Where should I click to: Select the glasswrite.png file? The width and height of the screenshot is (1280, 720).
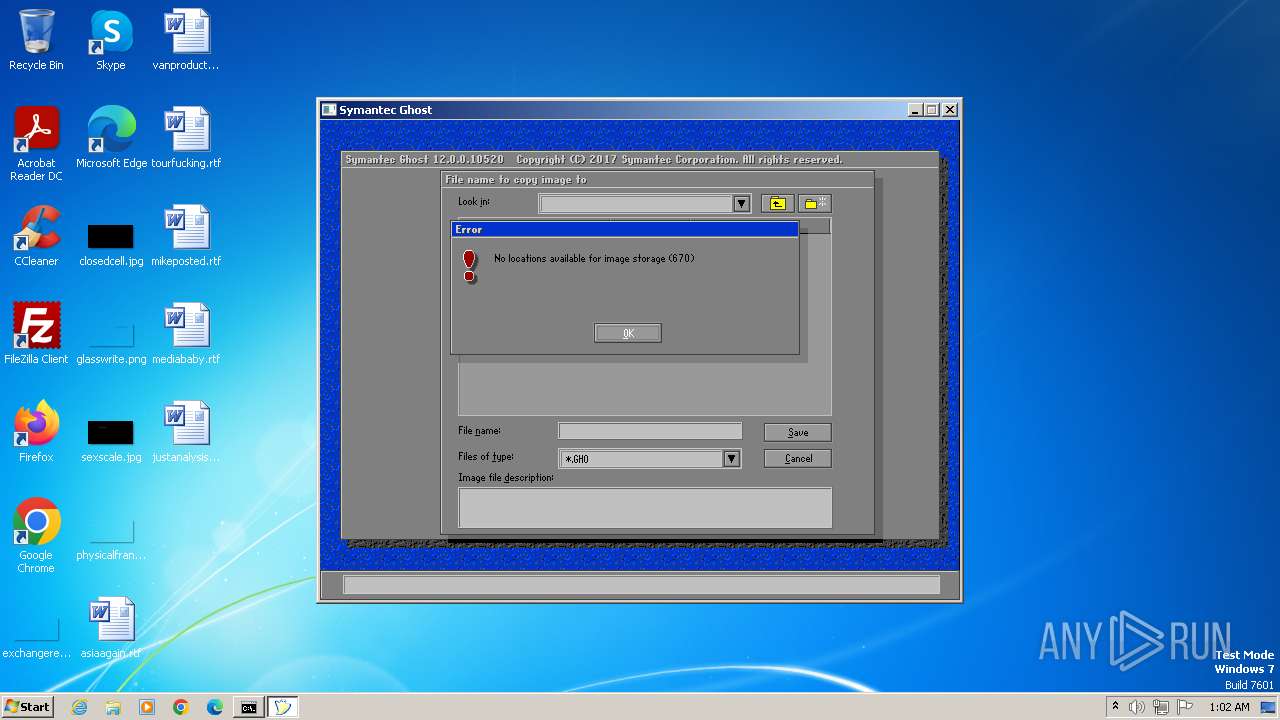(111, 340)
